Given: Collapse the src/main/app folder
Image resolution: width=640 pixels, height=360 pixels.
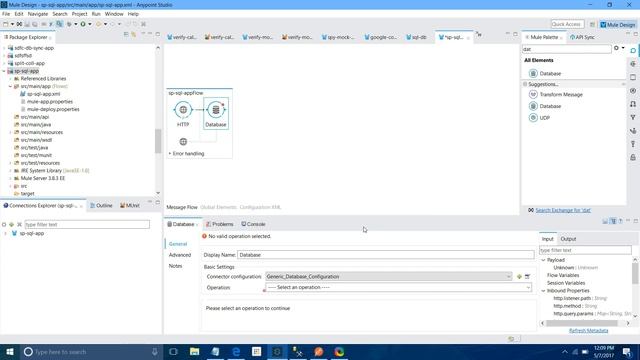Looking at the screenshot, I should tap(10, 87).
